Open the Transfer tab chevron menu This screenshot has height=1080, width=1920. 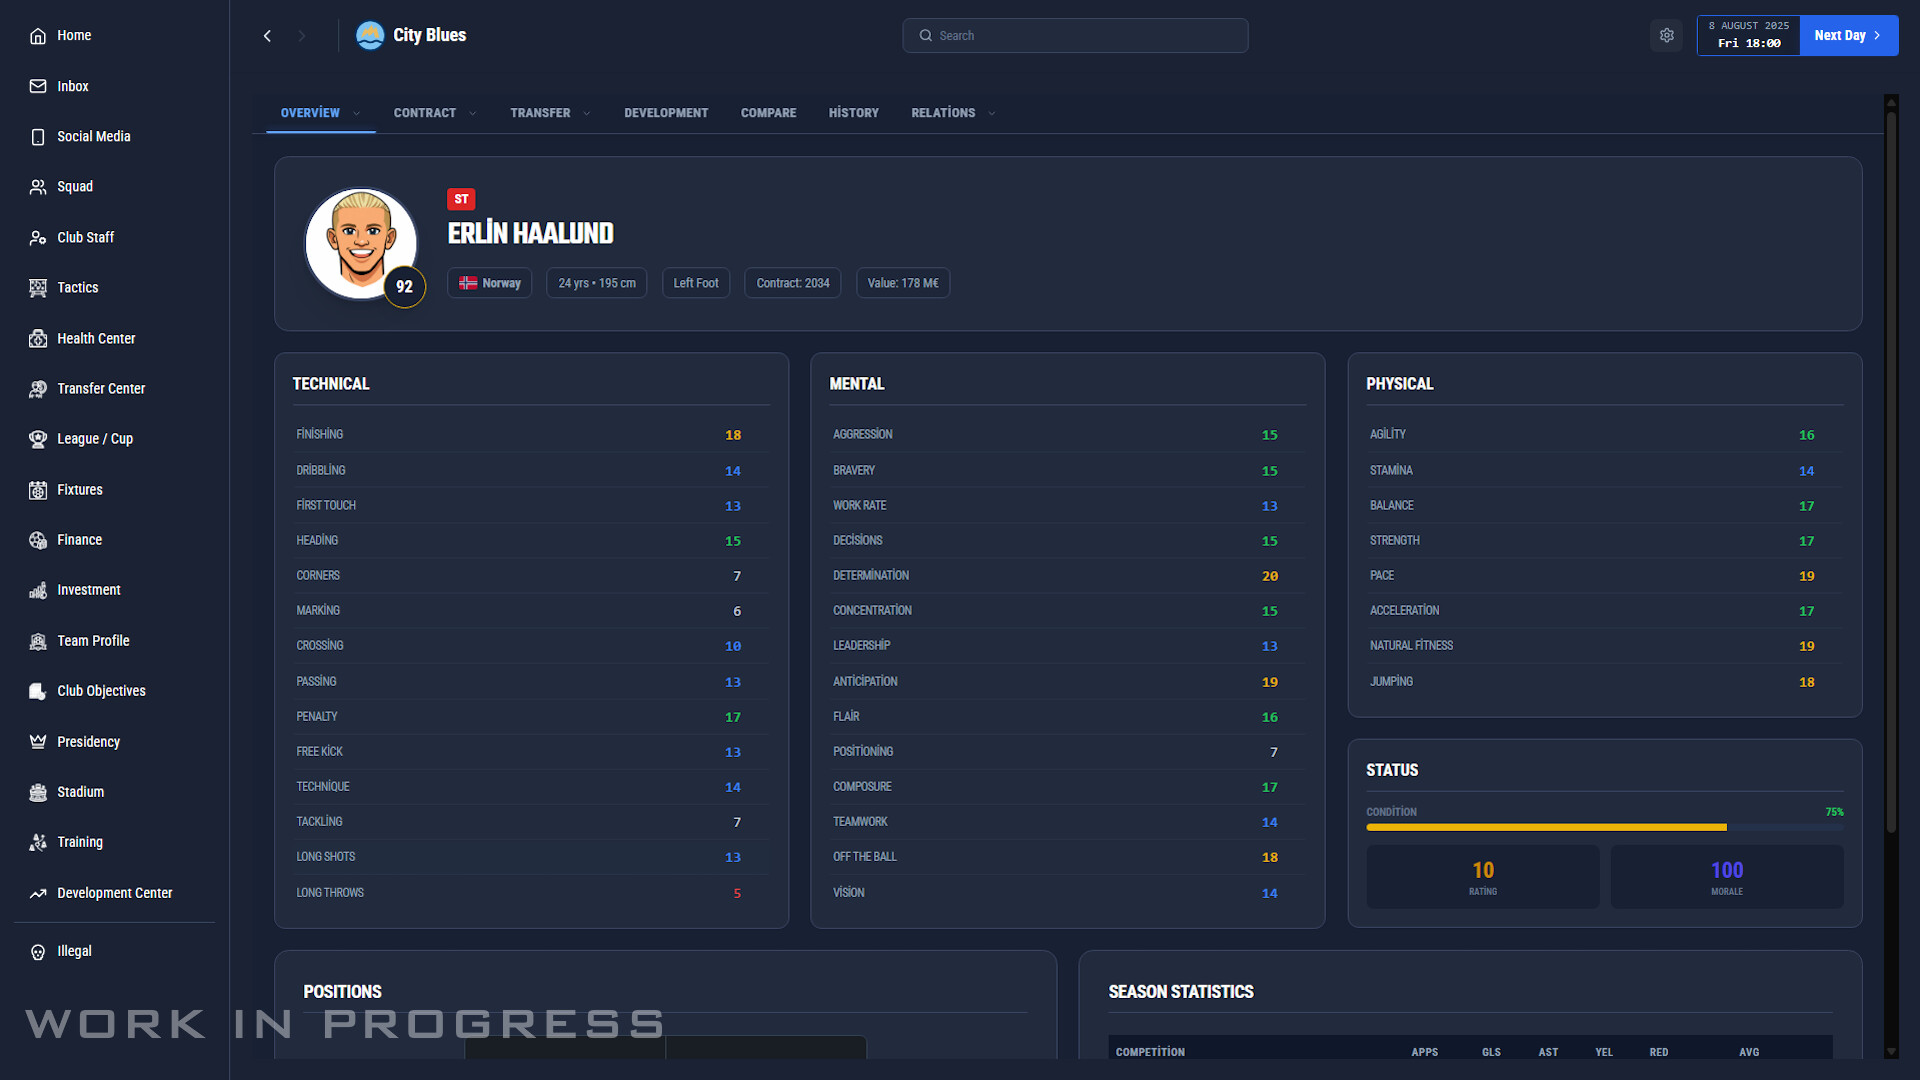[x=586, y=113]
